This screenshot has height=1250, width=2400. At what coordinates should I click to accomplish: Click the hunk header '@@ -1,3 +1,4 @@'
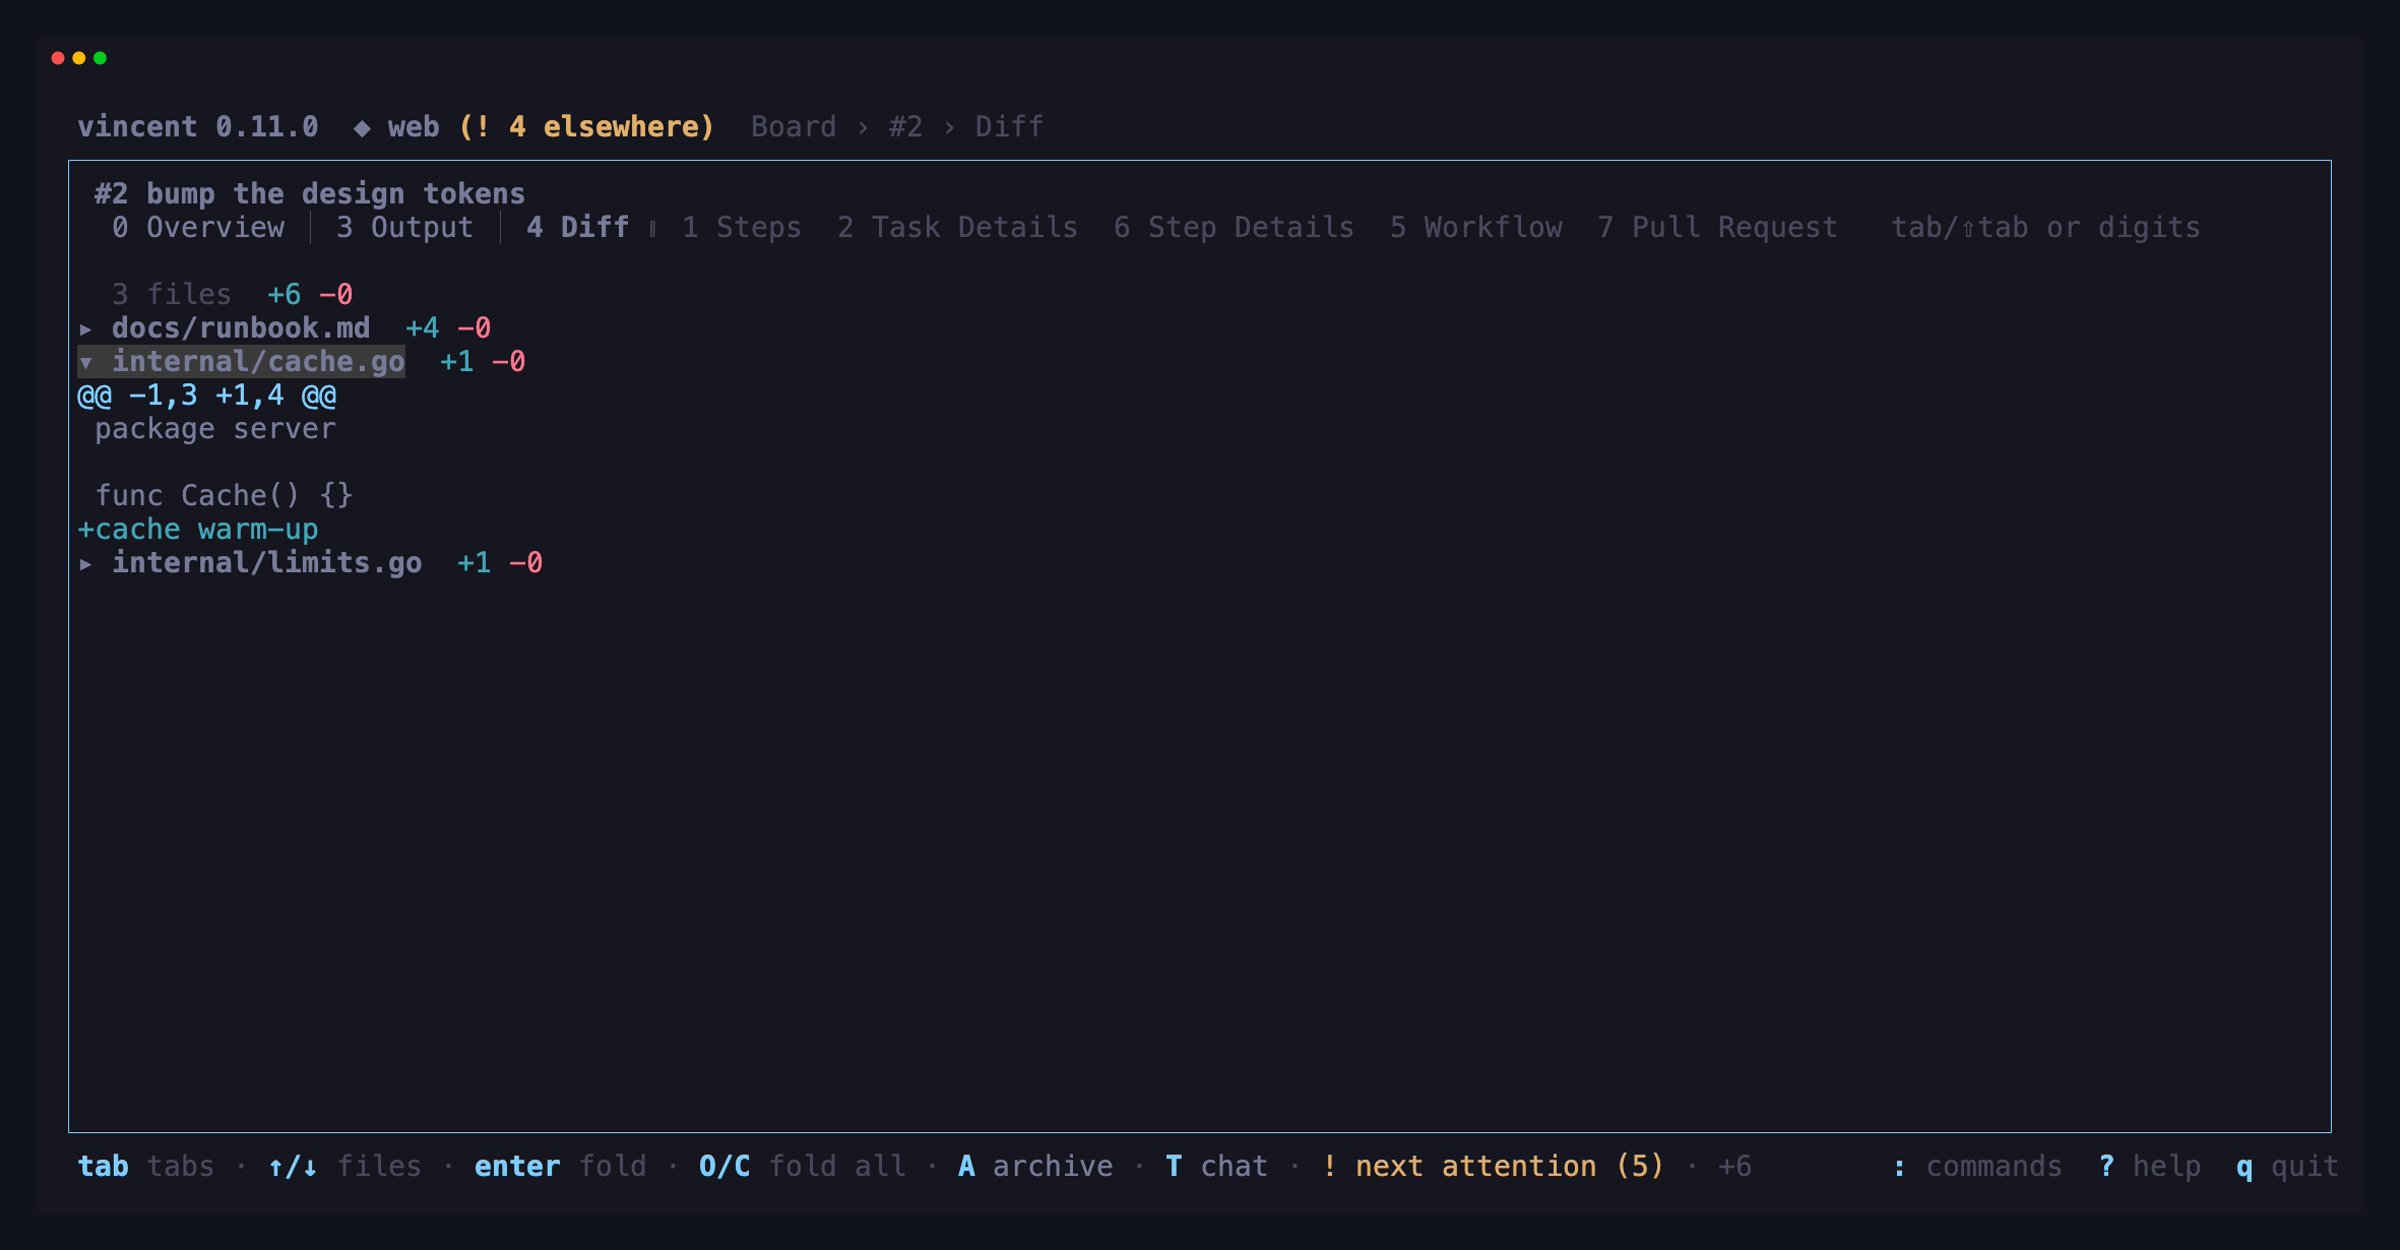pos(207,396)
